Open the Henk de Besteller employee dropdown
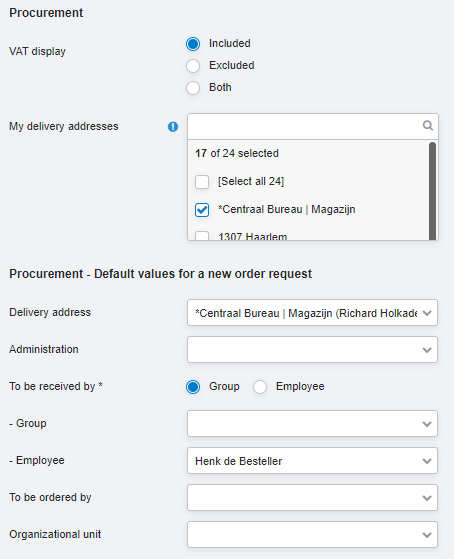 pyautogui.click(x=312, y=461)
